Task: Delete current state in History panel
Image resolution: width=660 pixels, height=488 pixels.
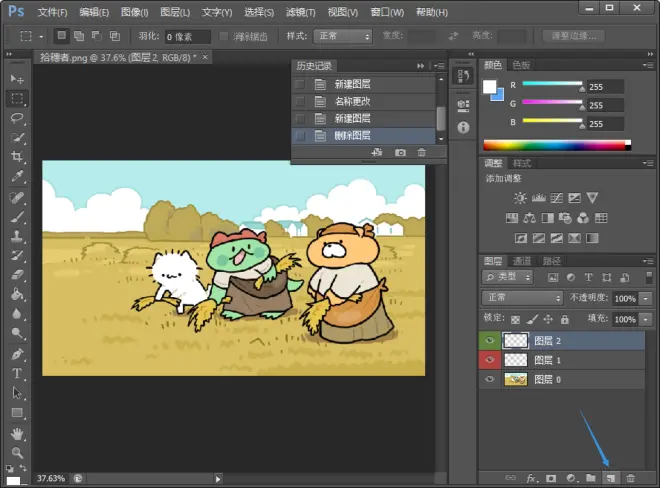Action: click(x=421, y=152)
